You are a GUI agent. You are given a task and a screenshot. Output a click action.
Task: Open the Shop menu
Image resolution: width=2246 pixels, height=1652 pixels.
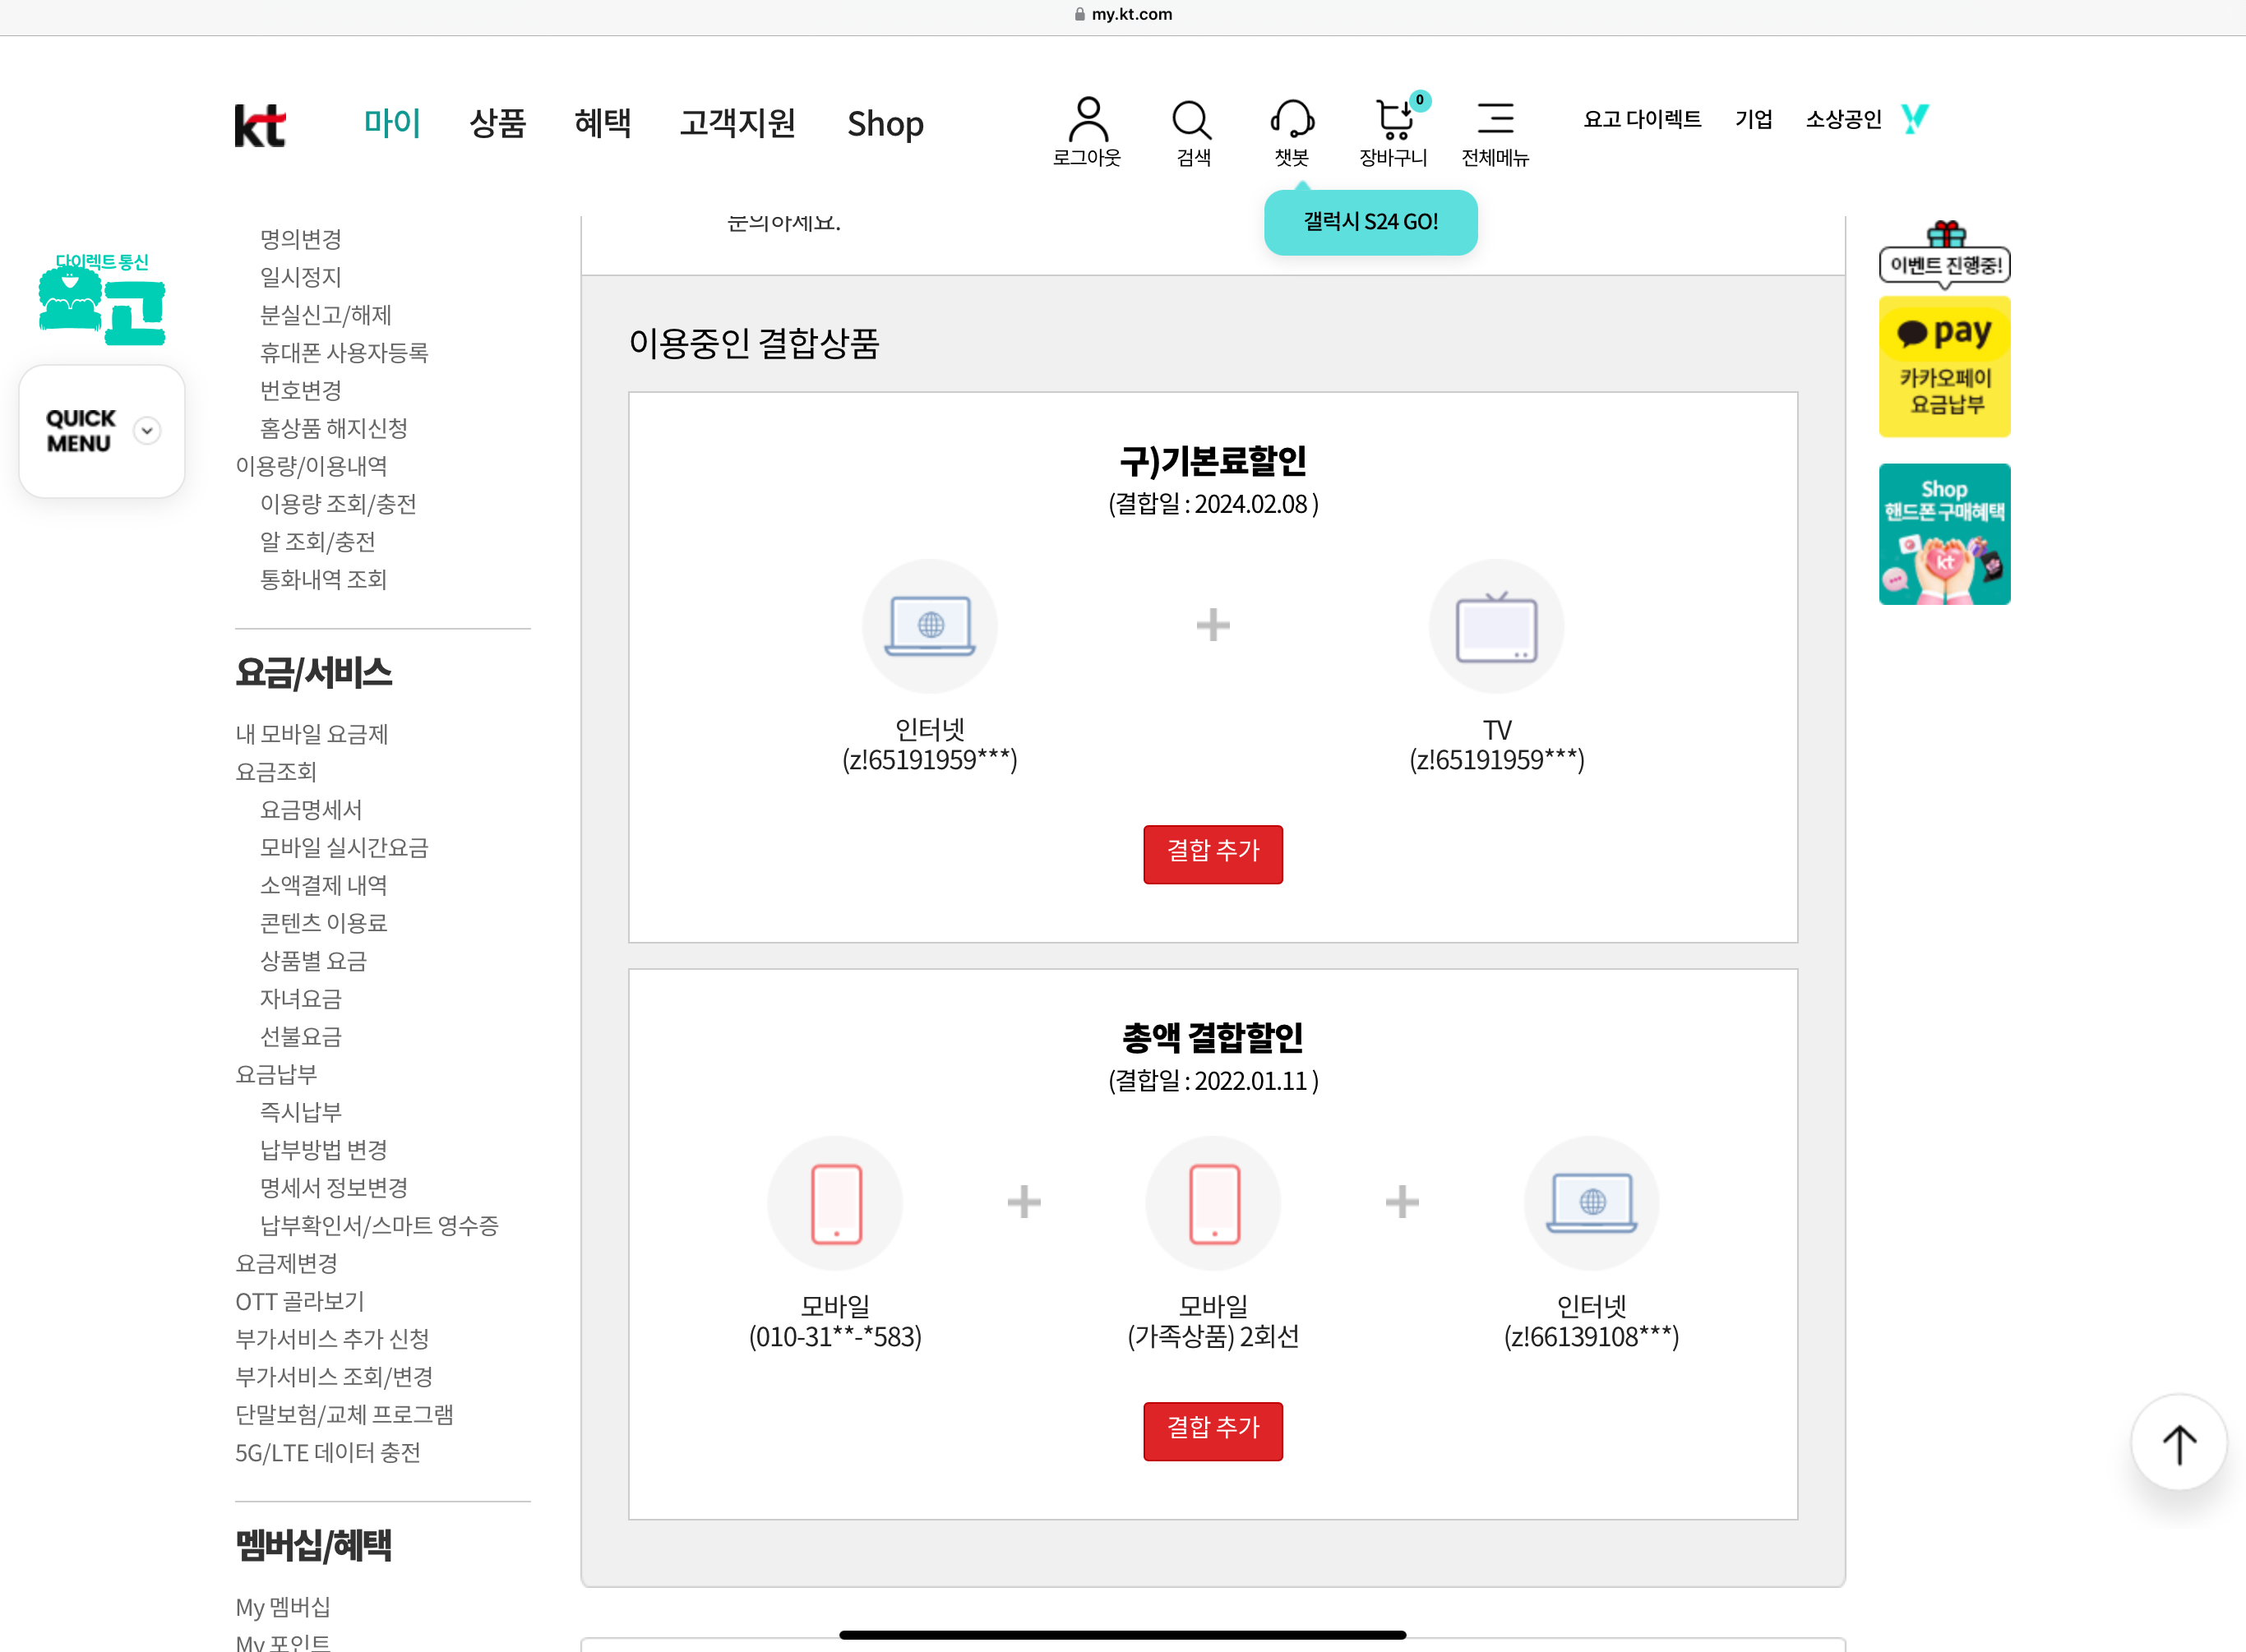[x=884, y=124]
